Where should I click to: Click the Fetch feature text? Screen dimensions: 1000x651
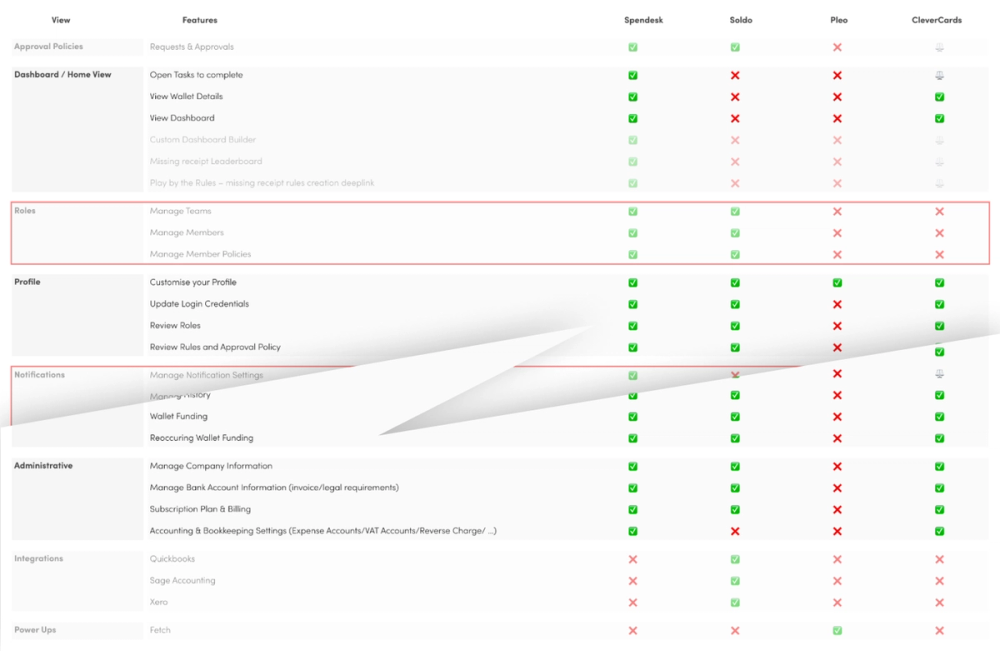[160, 630]
